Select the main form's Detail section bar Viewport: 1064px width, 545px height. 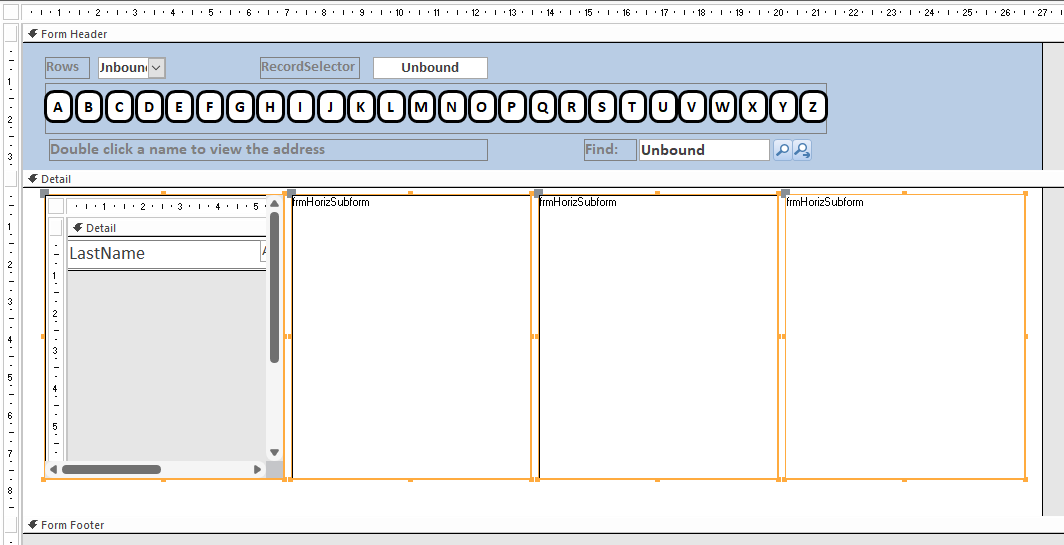click(532, 179)
